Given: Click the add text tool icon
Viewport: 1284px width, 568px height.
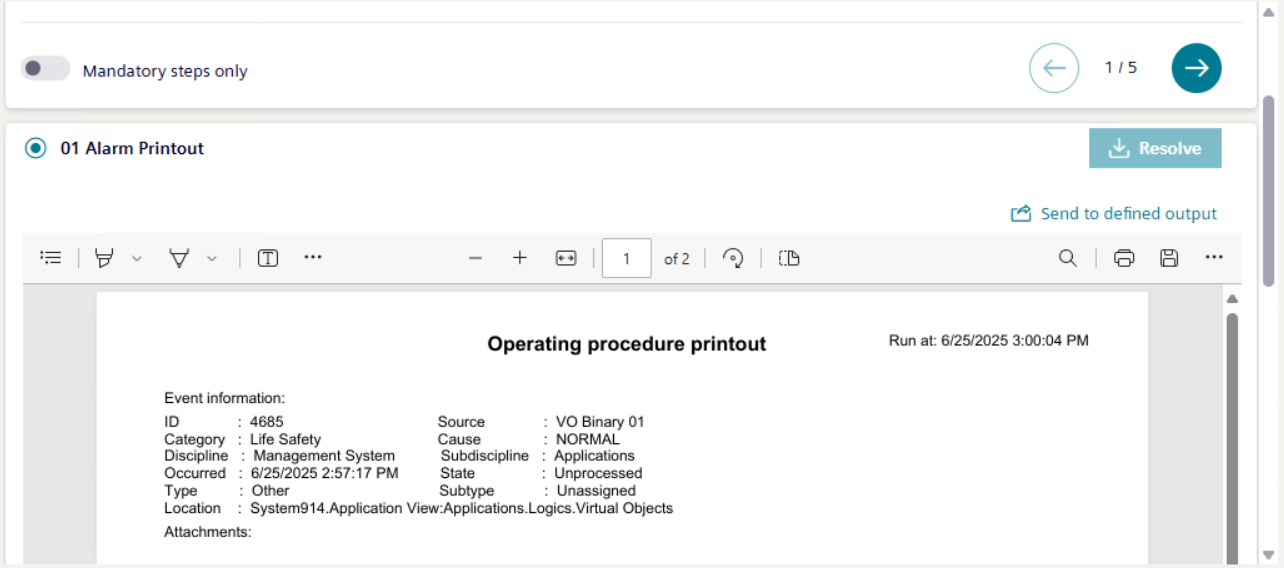Looking at the screenshot, I should [268, 258].
